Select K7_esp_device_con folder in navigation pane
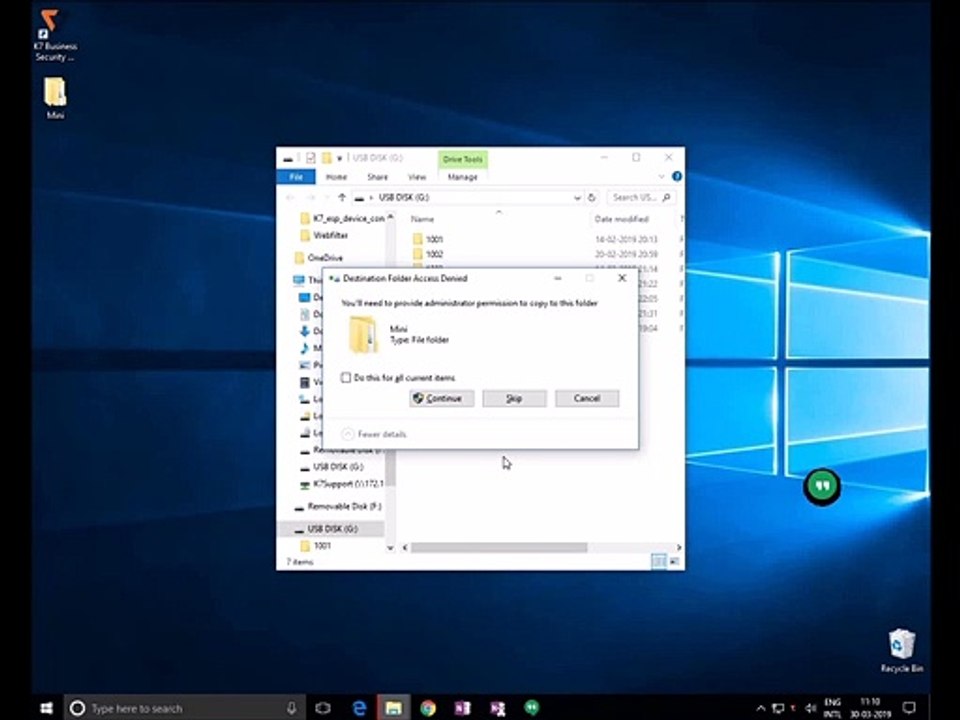The width and height of the screenshot is (960, 720). (x=342, y=219)
